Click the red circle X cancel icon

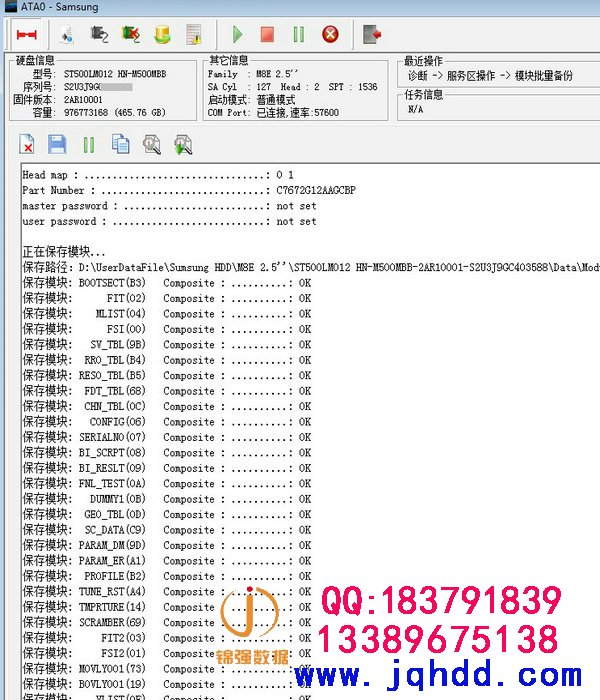coord(330,34)
